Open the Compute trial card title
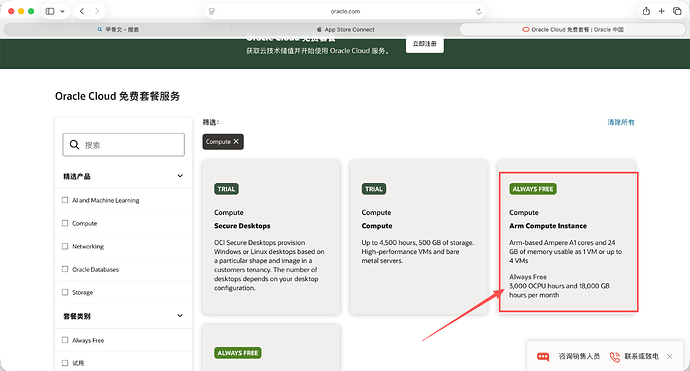 [377, 226]
